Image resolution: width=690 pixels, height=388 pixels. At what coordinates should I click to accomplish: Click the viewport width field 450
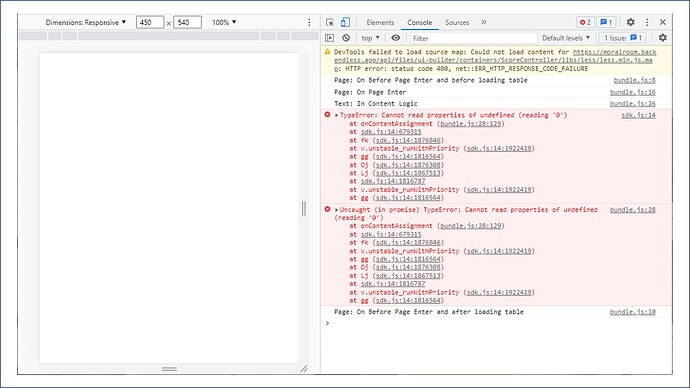(150, 22)
